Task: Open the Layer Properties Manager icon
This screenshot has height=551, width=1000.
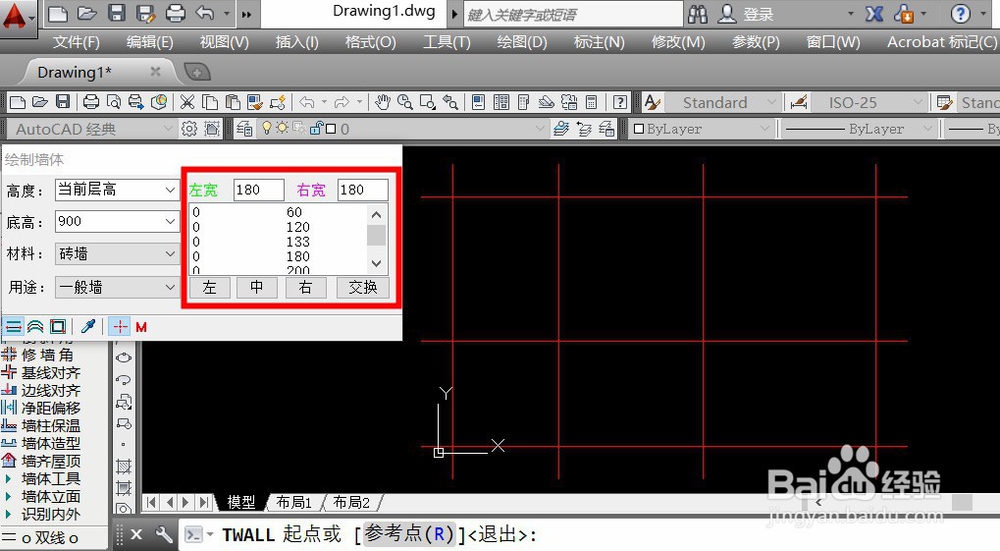Action: click(x=244, y=129)
